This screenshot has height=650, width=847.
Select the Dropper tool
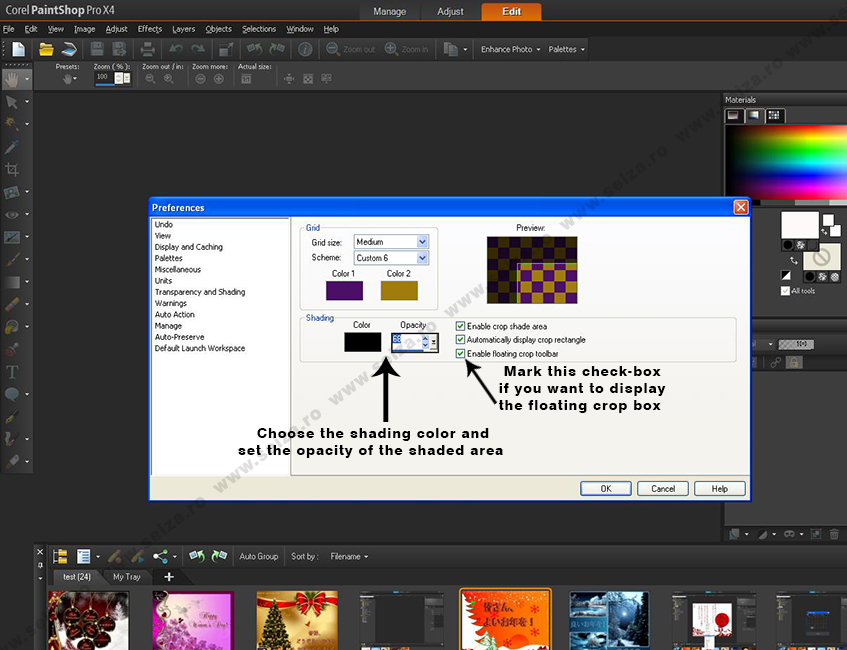tap(12, 146)
